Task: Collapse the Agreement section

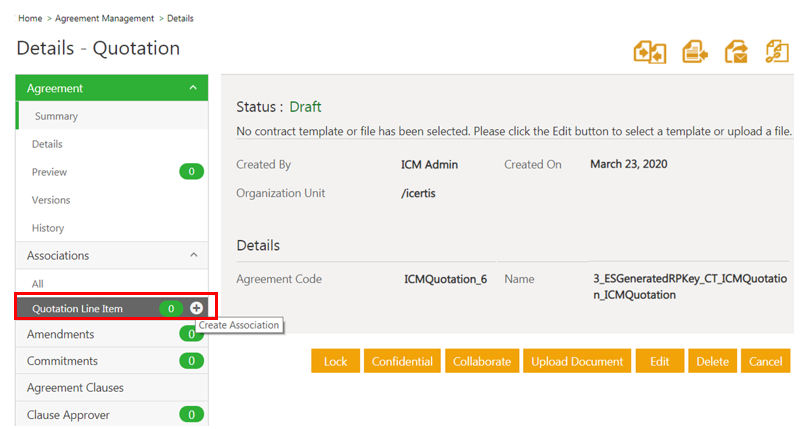Action: pos(193,88)
